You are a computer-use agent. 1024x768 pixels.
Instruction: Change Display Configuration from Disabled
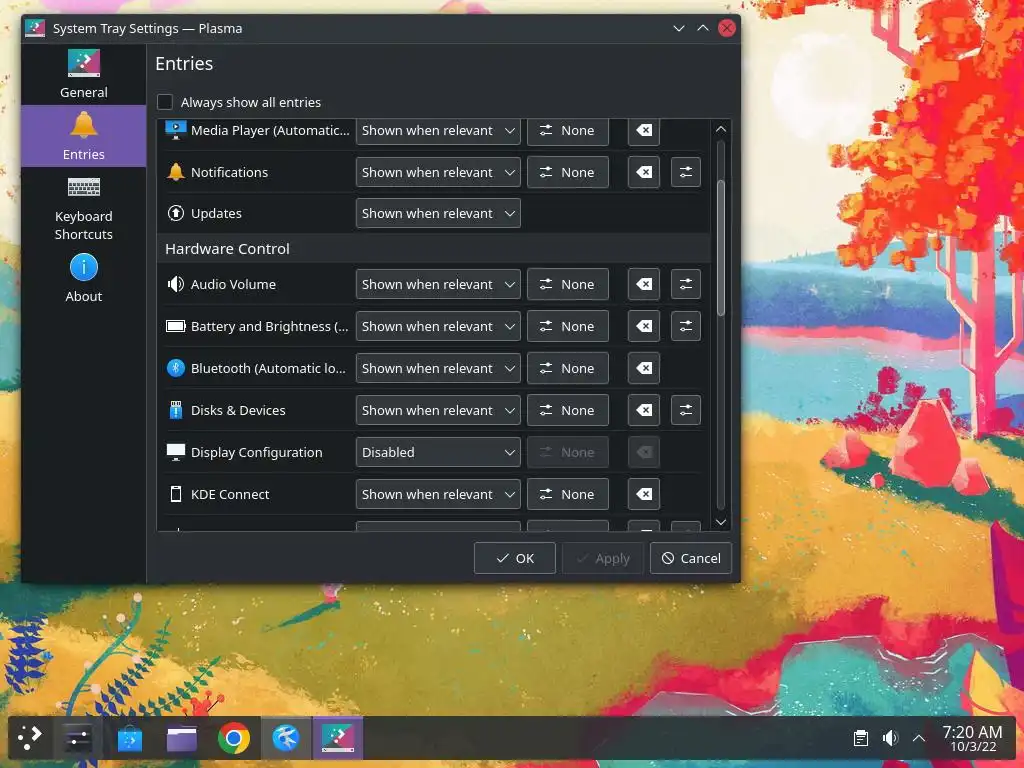pos(438,453)
